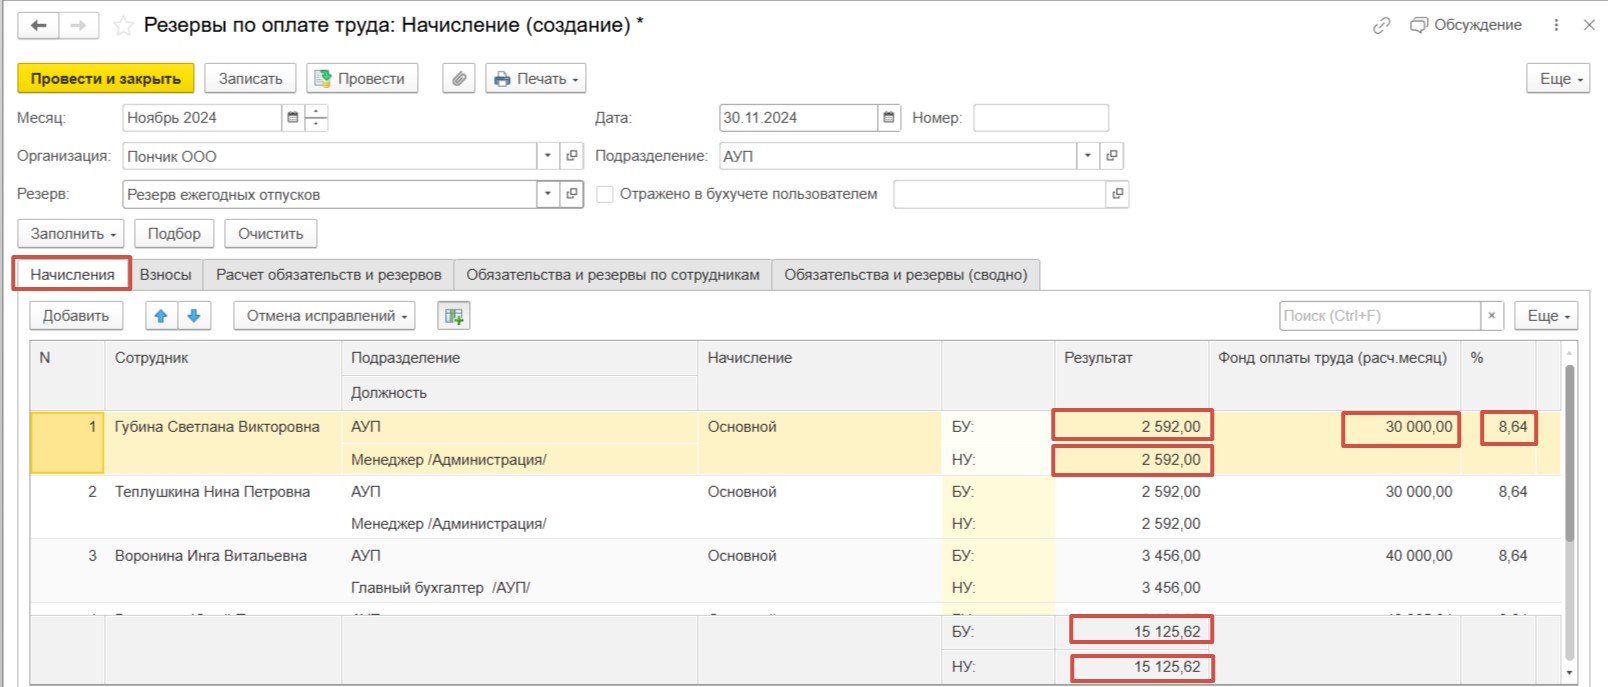The image size is (1608, 687).
Task: Toggle Отражено в бухучете пользователем checkbox
Action: (605, 194)
